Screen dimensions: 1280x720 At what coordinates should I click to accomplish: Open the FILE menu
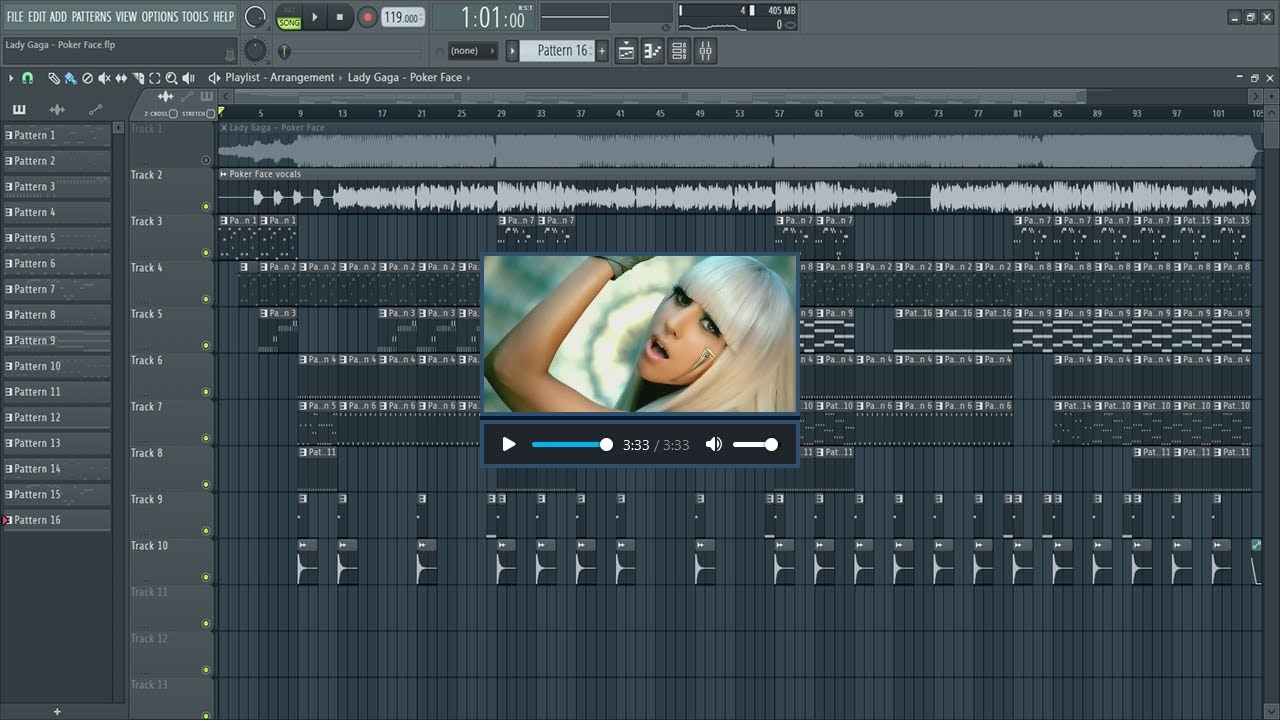15,17
